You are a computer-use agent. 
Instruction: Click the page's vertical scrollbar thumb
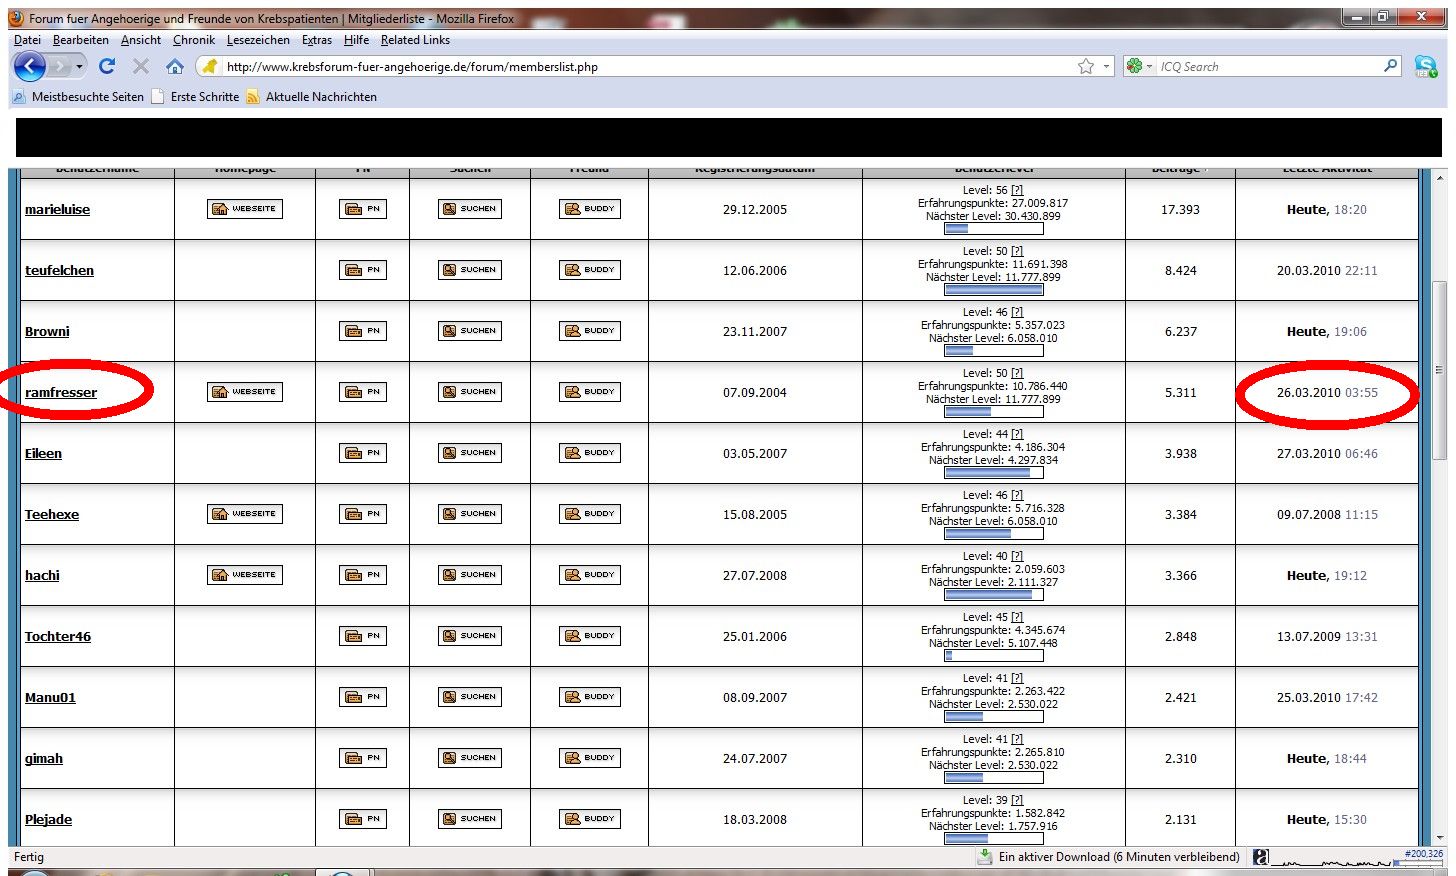point(1439,369)
